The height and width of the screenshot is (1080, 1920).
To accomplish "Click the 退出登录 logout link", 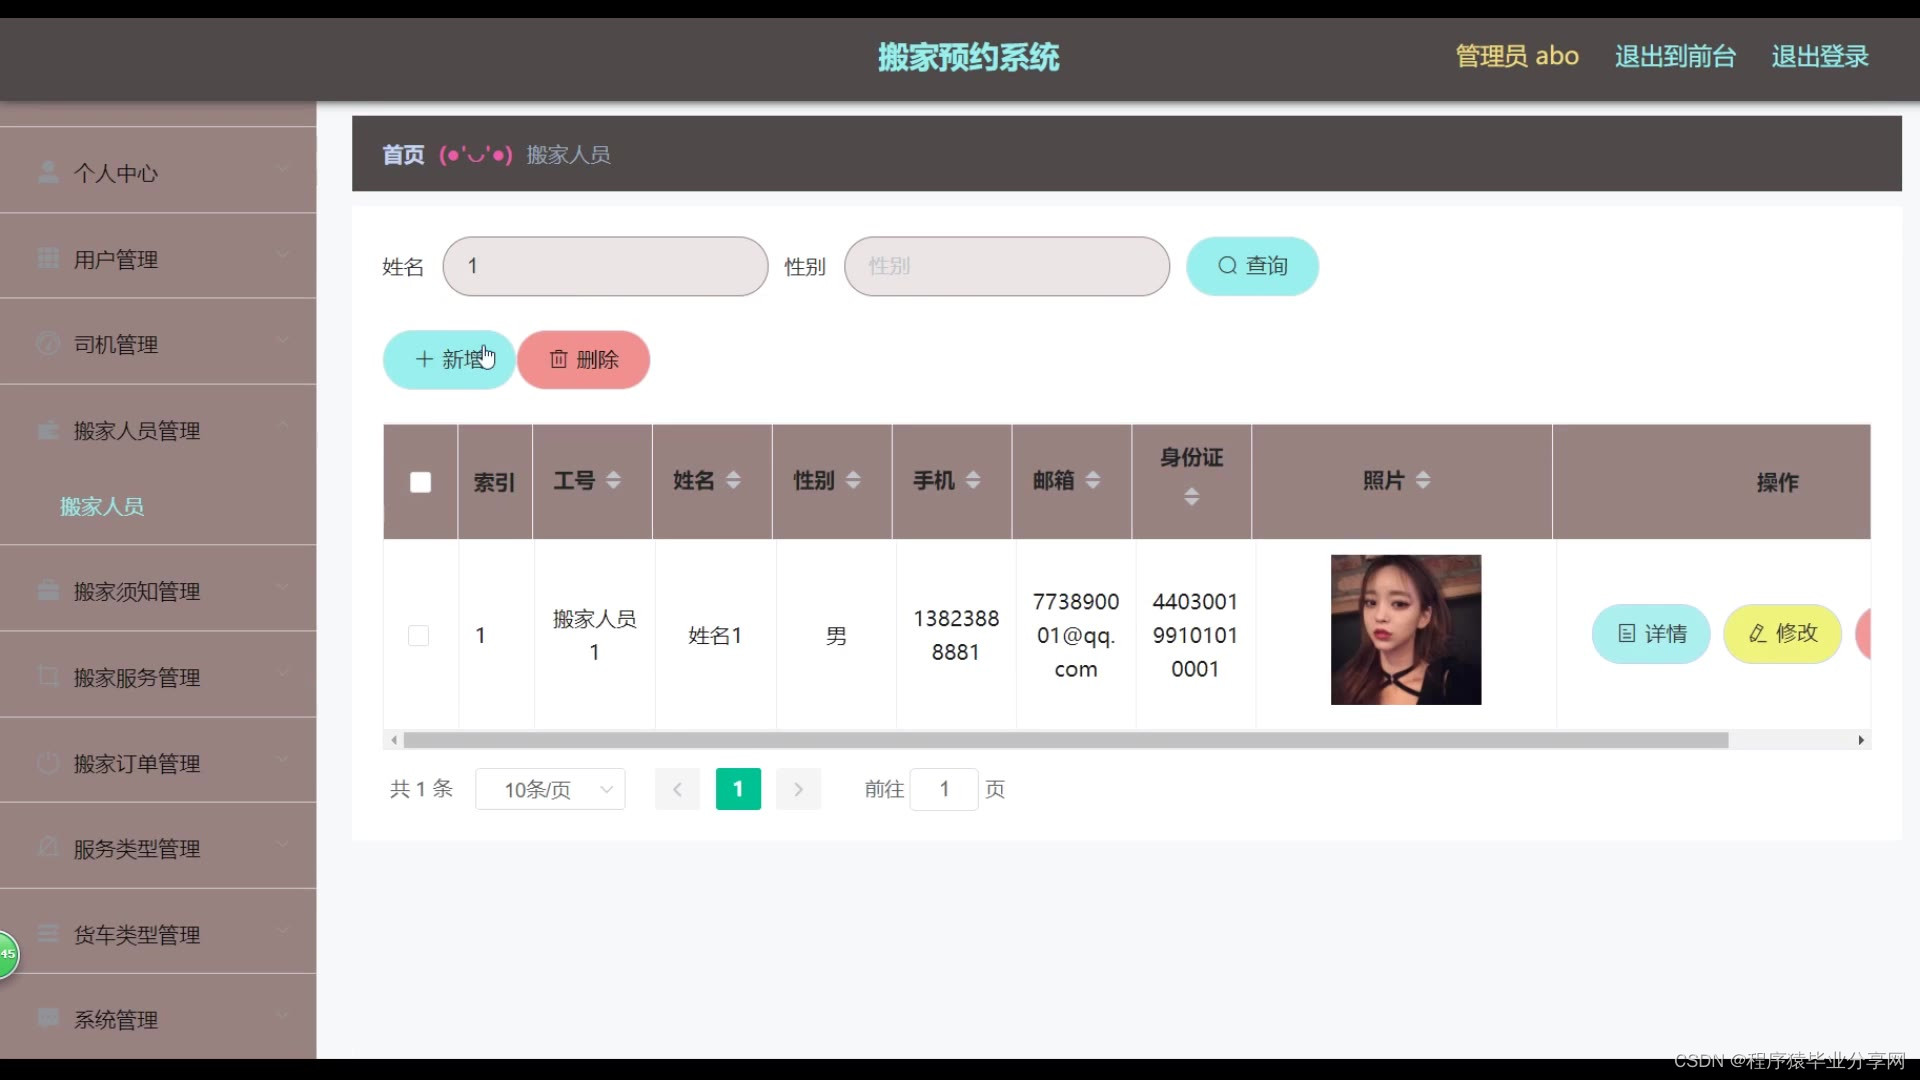I will 1819,56.
